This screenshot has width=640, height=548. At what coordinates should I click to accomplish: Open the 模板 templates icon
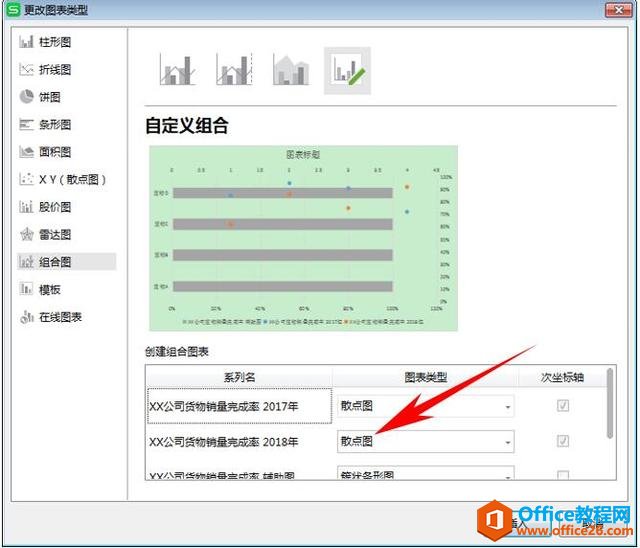26,289
